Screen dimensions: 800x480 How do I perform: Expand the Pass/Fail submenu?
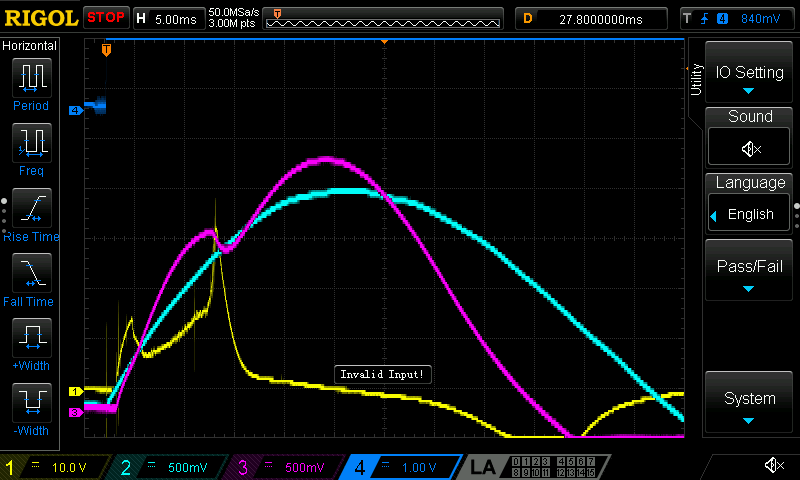click(750, 269)
